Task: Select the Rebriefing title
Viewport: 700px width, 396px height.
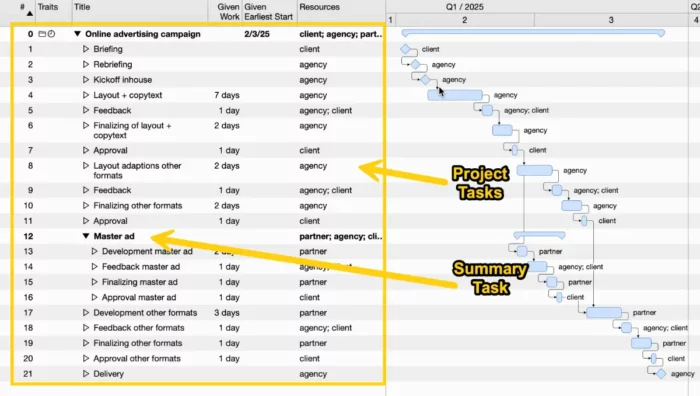Action: coord(112,64)
